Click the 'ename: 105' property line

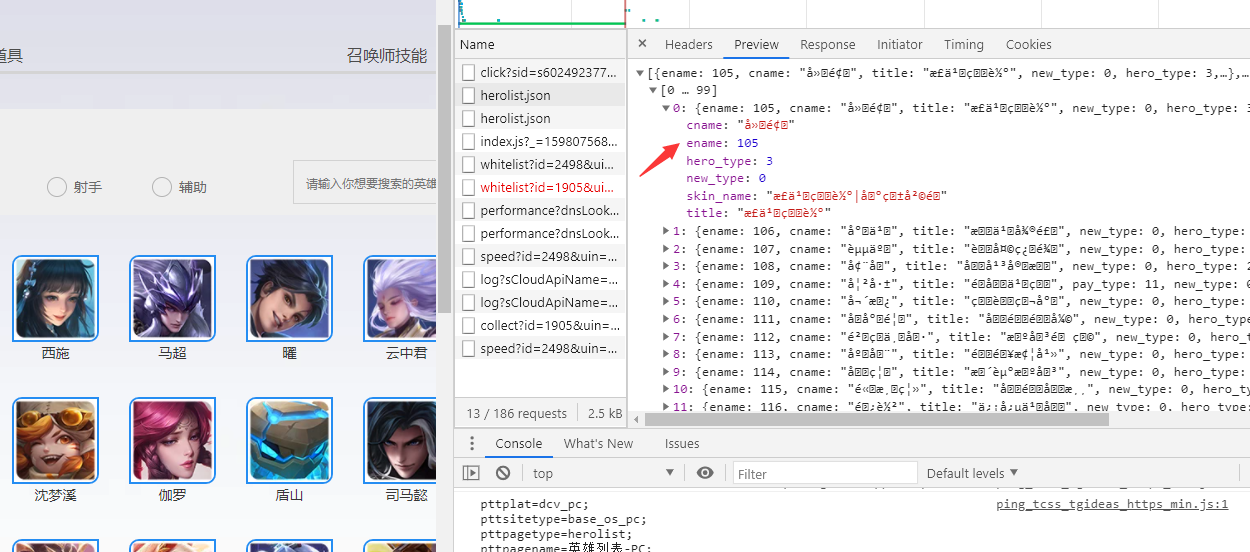pyautogui.click(x=722, y=143)
